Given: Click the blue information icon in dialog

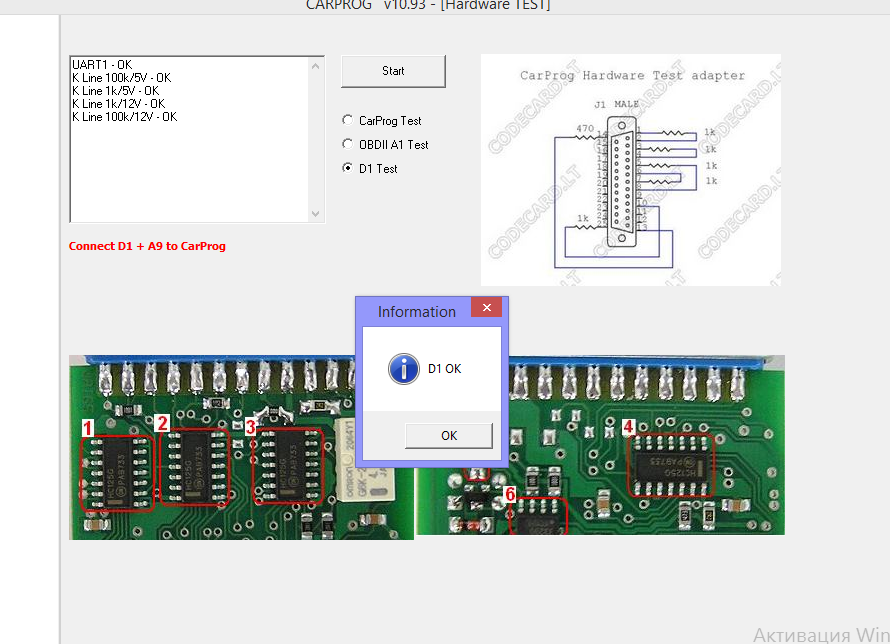Looking at the screenshot, I should pyautogui.click(x=404, y=369).
